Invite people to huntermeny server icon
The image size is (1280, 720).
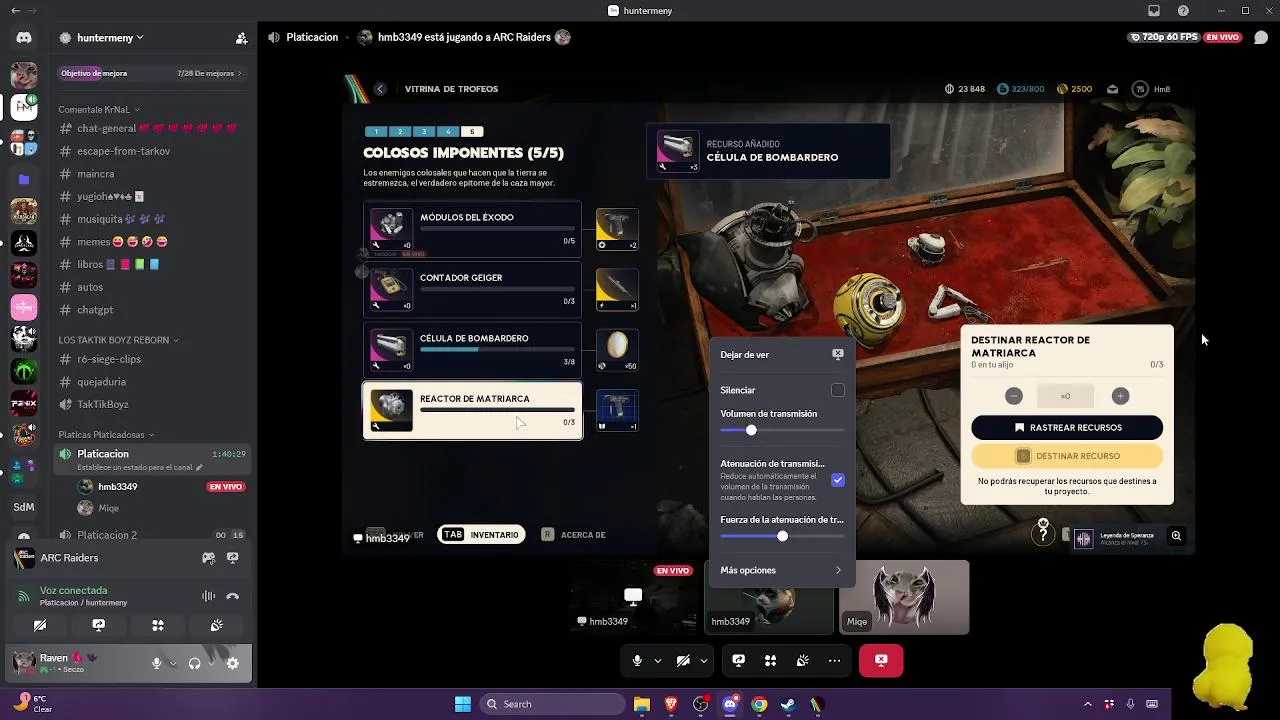(241, 38)
